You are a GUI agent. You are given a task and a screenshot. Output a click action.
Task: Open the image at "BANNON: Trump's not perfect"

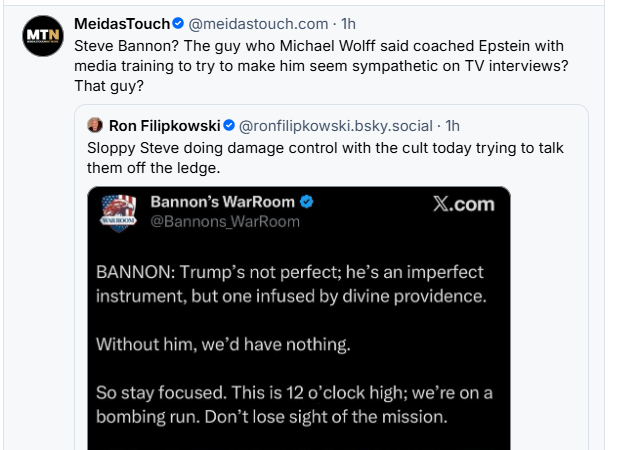pyautogui.click(x=290, y=284)
